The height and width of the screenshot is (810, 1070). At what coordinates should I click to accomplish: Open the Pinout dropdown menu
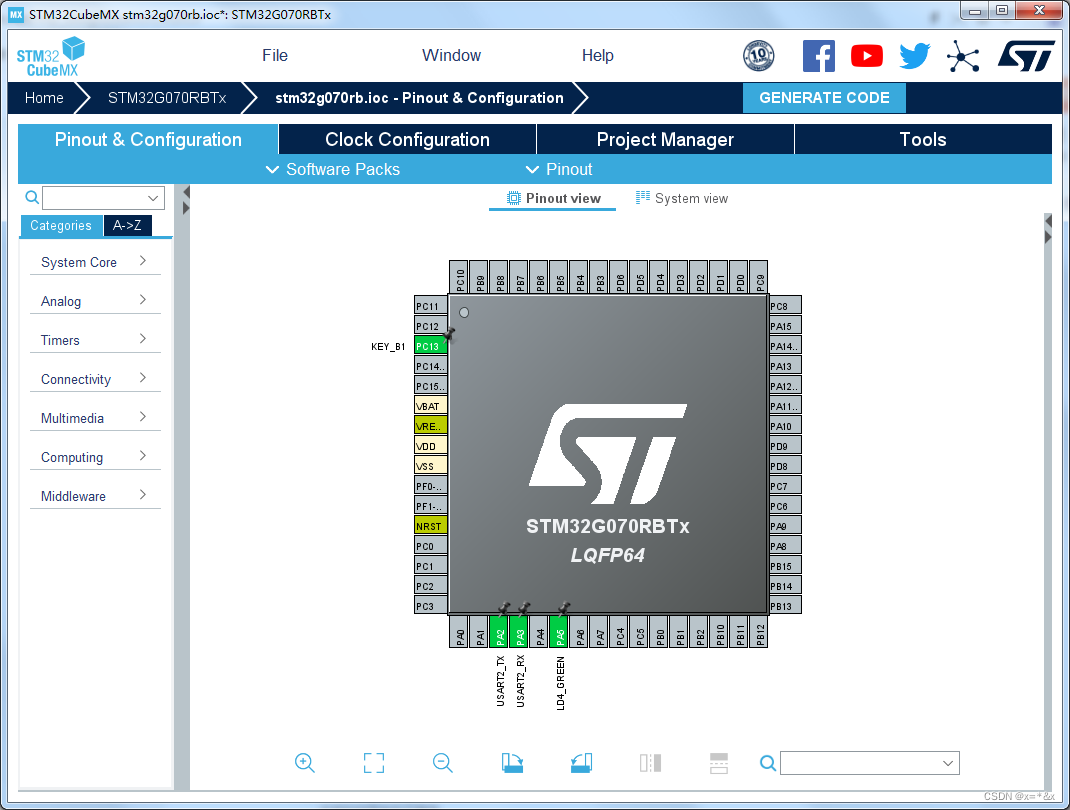coord(559,169)
